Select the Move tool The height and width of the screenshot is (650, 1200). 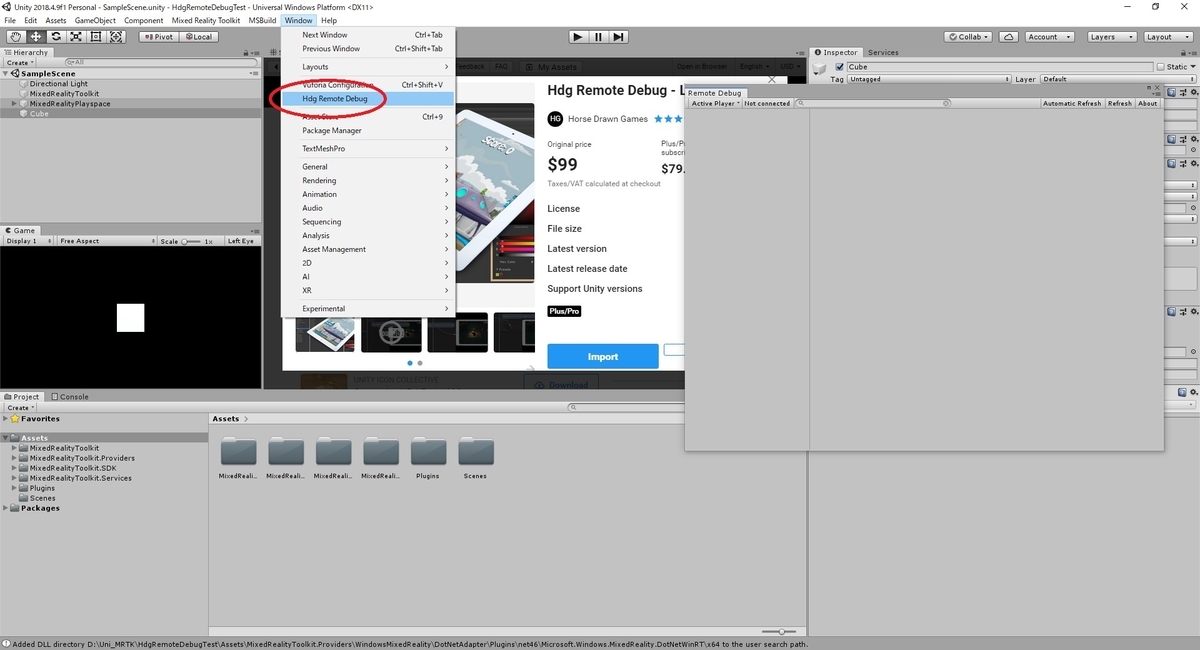pos(35,37)
